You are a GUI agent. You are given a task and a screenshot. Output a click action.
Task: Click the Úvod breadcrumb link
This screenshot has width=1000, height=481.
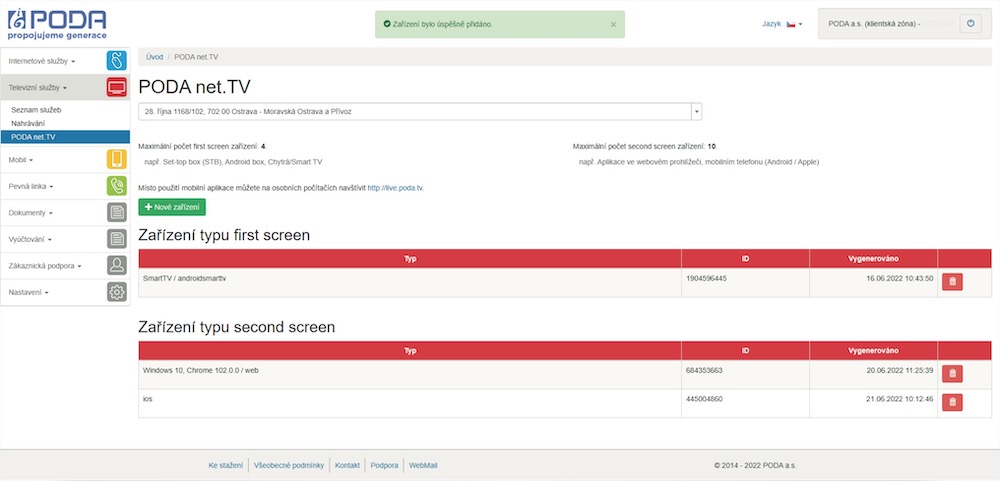pyautogui.click(x=154, y=57)
